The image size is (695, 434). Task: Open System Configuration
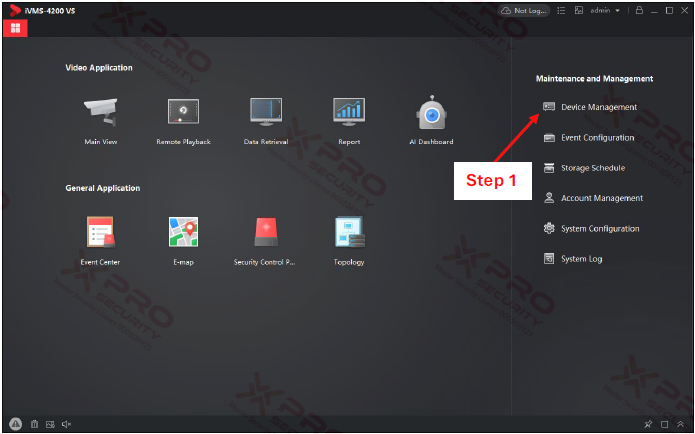[591, 229]
